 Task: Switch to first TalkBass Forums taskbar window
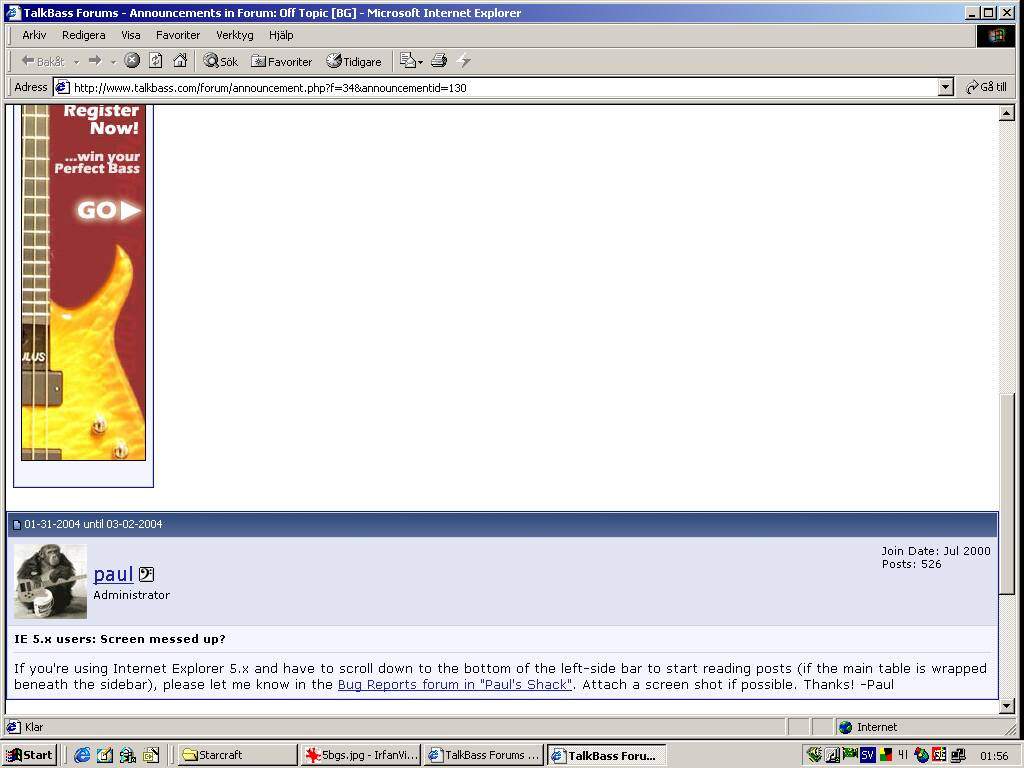pos(483,755)
